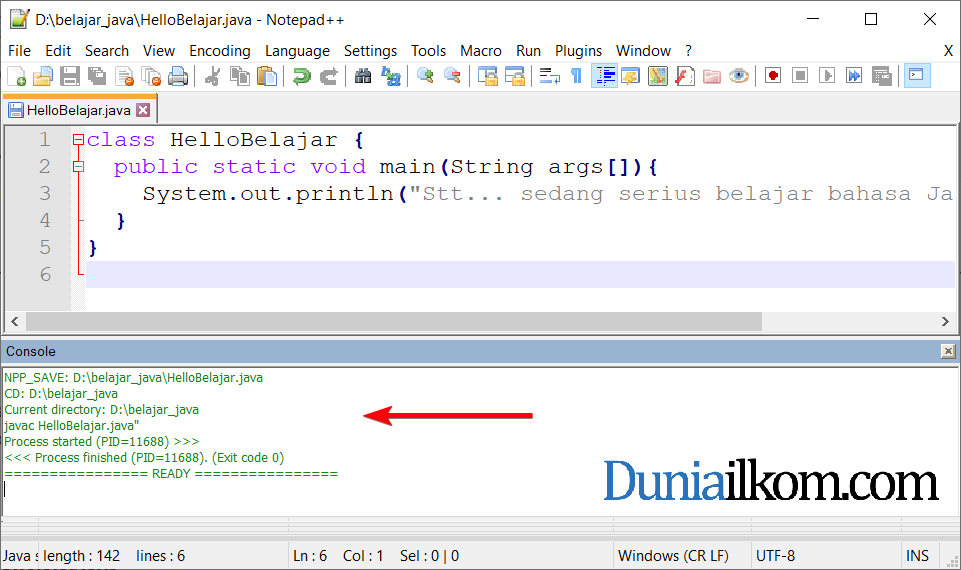Click the user defined language icon
This screenshot has width=961, height=570.
[631, 76]
